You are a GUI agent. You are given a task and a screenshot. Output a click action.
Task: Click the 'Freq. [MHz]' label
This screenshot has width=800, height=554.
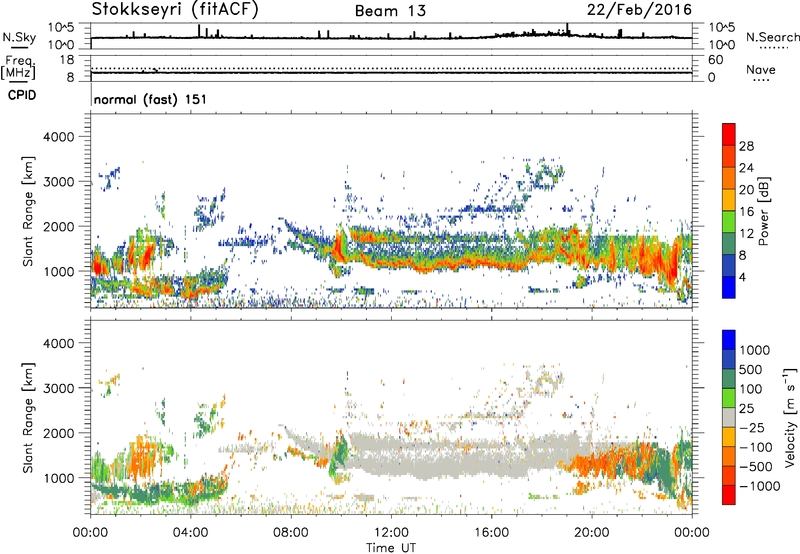tap(18, 68)
